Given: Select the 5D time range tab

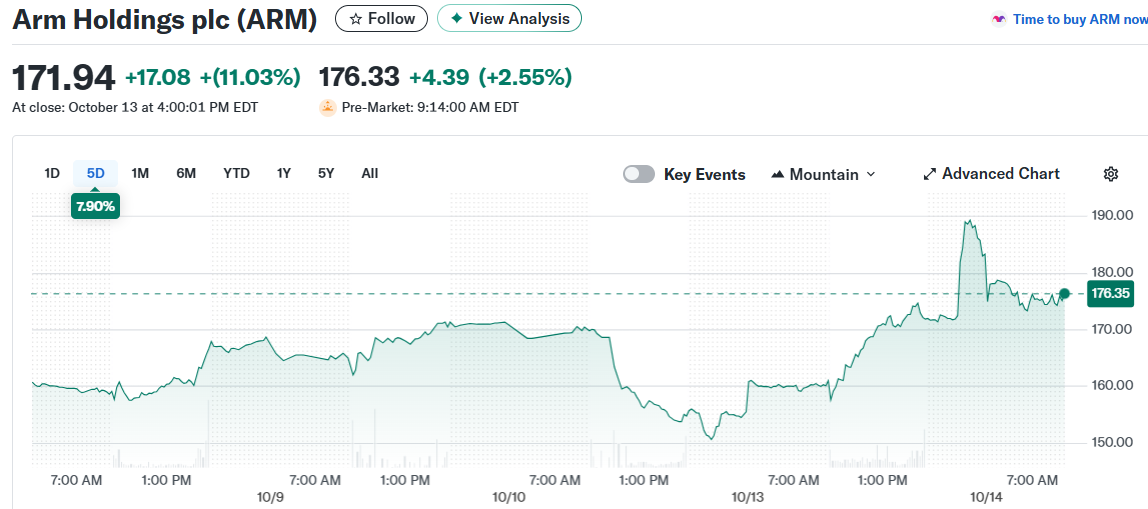Looking at the screenshot, I should pyautogui.click(x=96, y=173).
